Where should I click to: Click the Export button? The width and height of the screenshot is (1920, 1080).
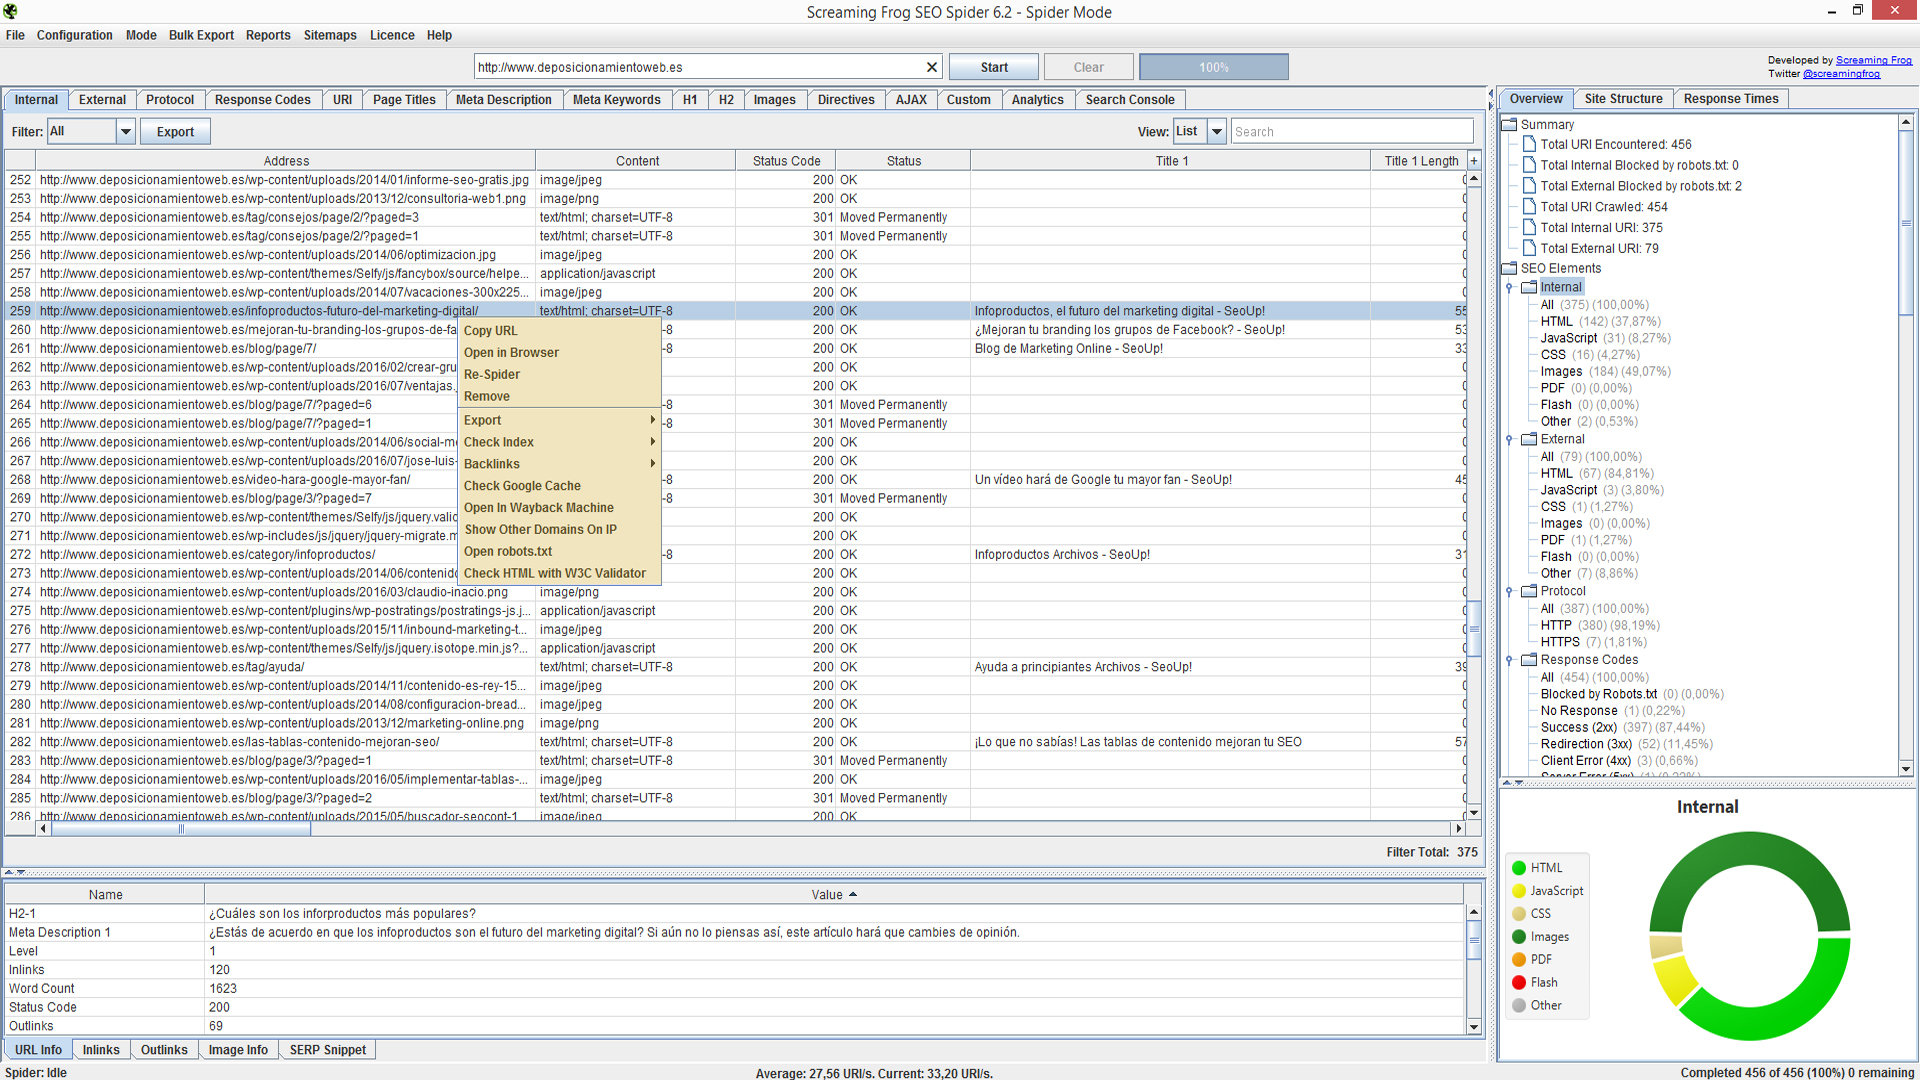click(175, 132)
